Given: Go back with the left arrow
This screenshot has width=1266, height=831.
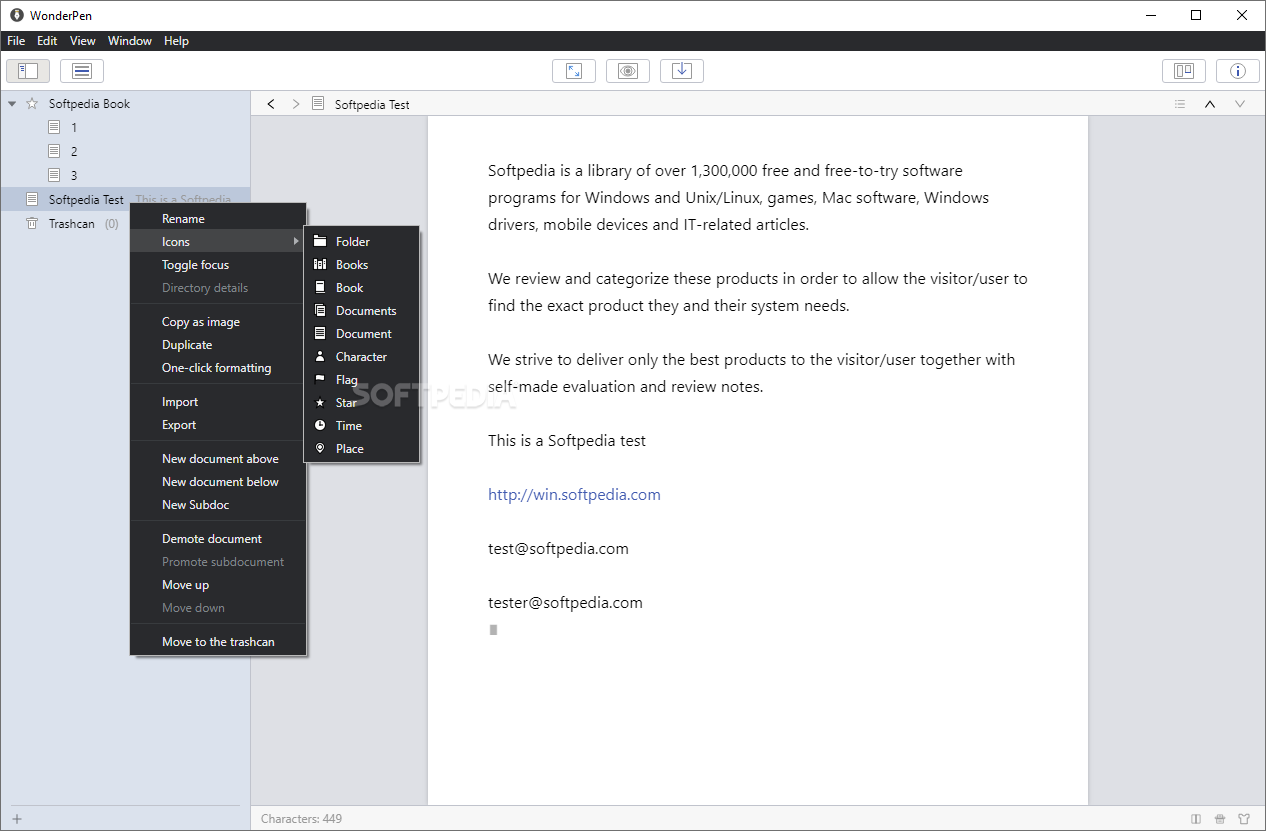Looking at the screenshot, I should tap(271, 104).
